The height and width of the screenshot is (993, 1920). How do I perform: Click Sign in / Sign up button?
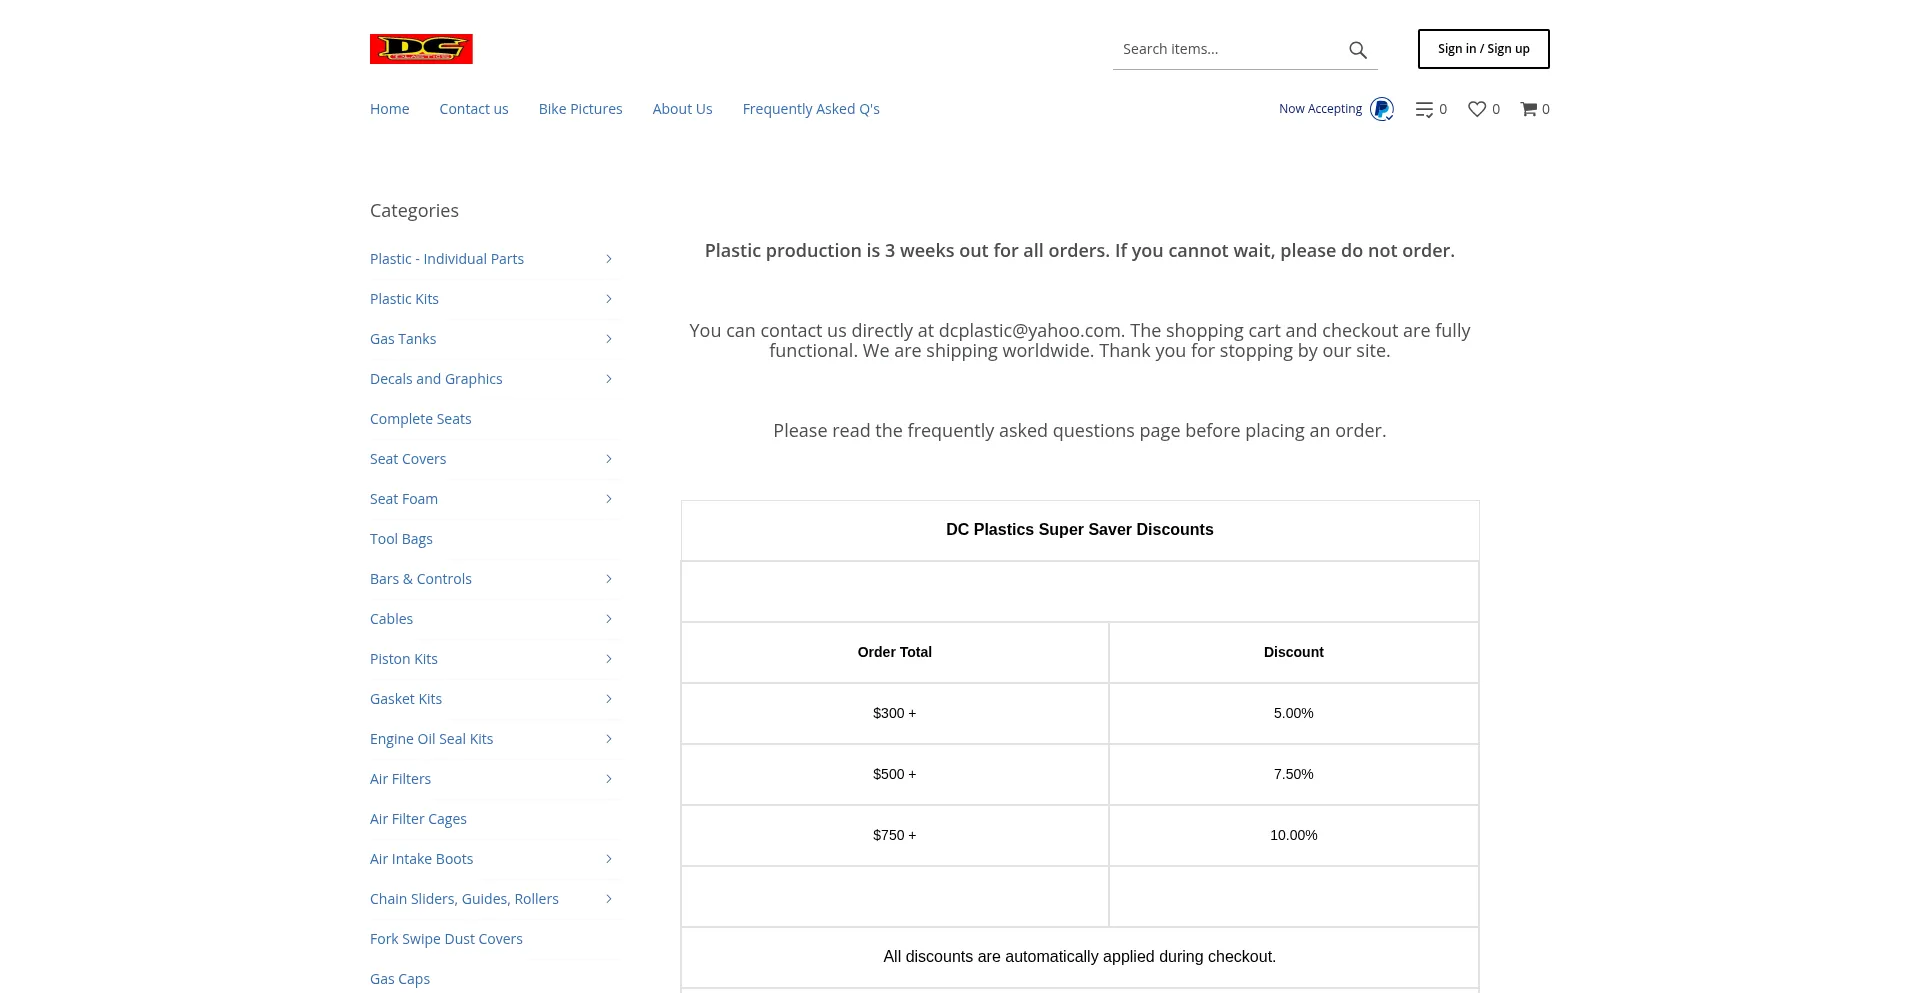[1483, 49]
